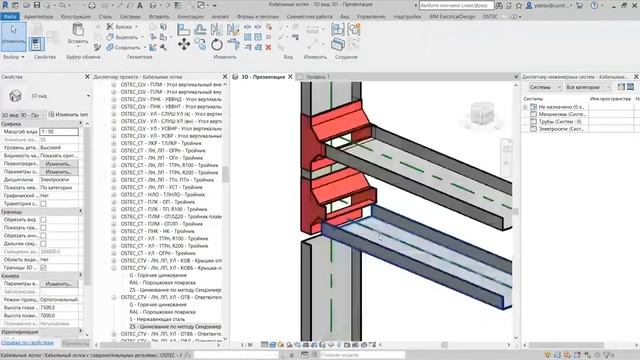This screenshot has height=360, width=640.
Task: Open the Выбор dropdown under Modify
Action: pos(13,57)
